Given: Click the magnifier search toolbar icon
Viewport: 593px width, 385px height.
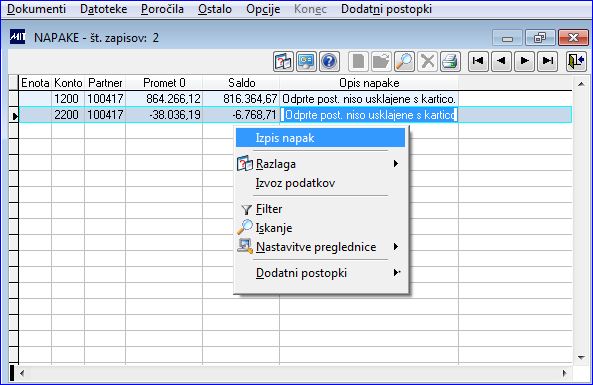Looking at the screenshot, I should (x=404, y=61).
